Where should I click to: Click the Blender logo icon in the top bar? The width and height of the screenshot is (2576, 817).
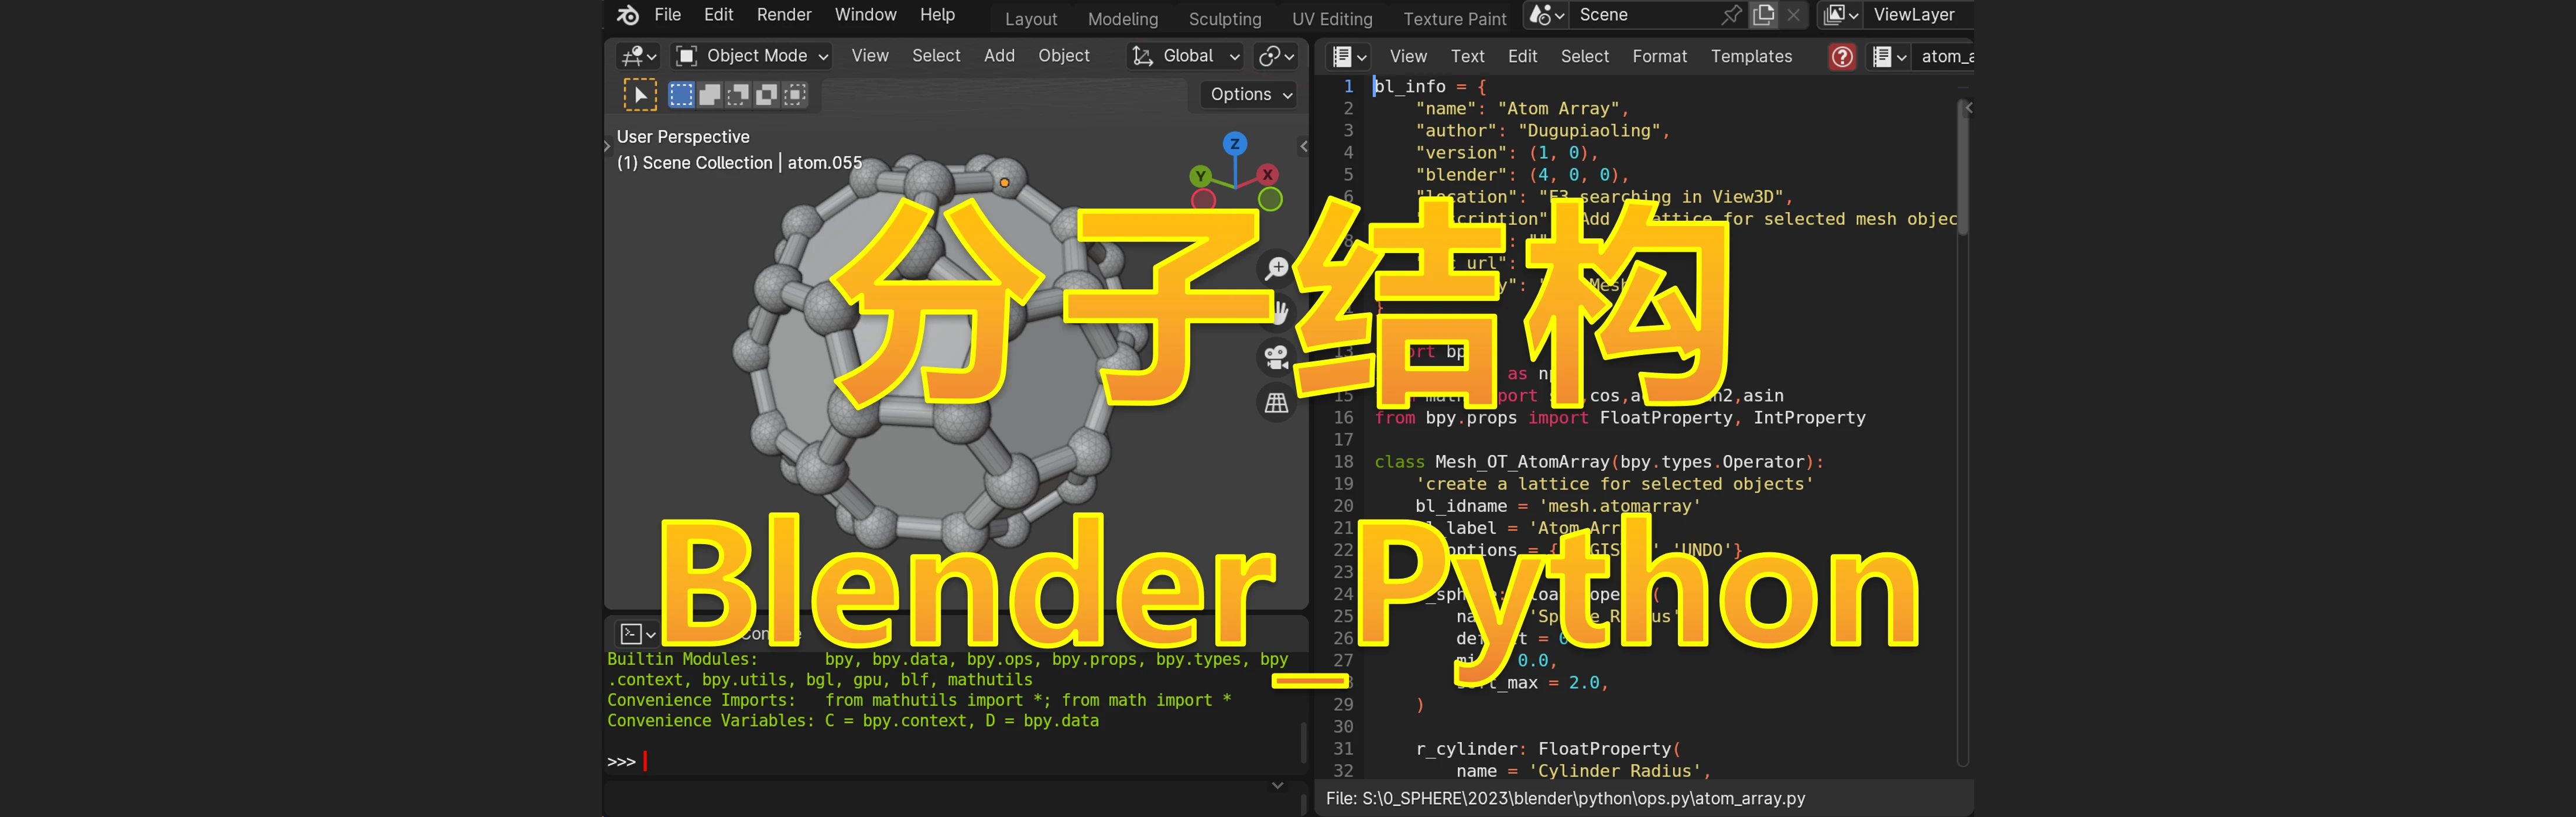(x=627, y=14)
